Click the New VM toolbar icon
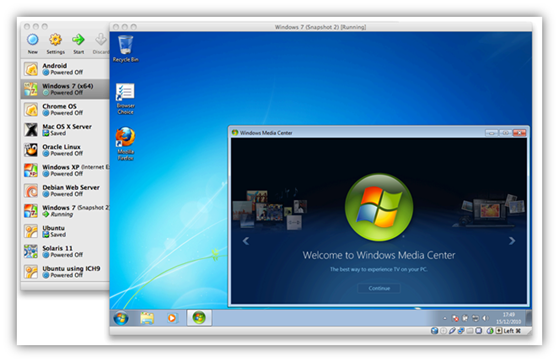Image resolution: width=559 pixels, height=362 pixels. (x=32, y=40)
